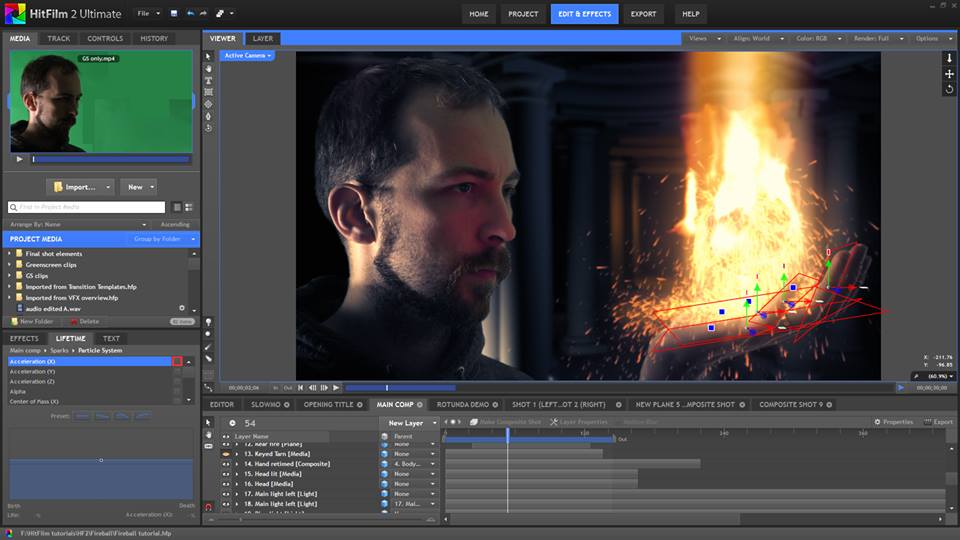Click the viewer playback scrubber bar
960x540 pixels.
click(620, 388)
